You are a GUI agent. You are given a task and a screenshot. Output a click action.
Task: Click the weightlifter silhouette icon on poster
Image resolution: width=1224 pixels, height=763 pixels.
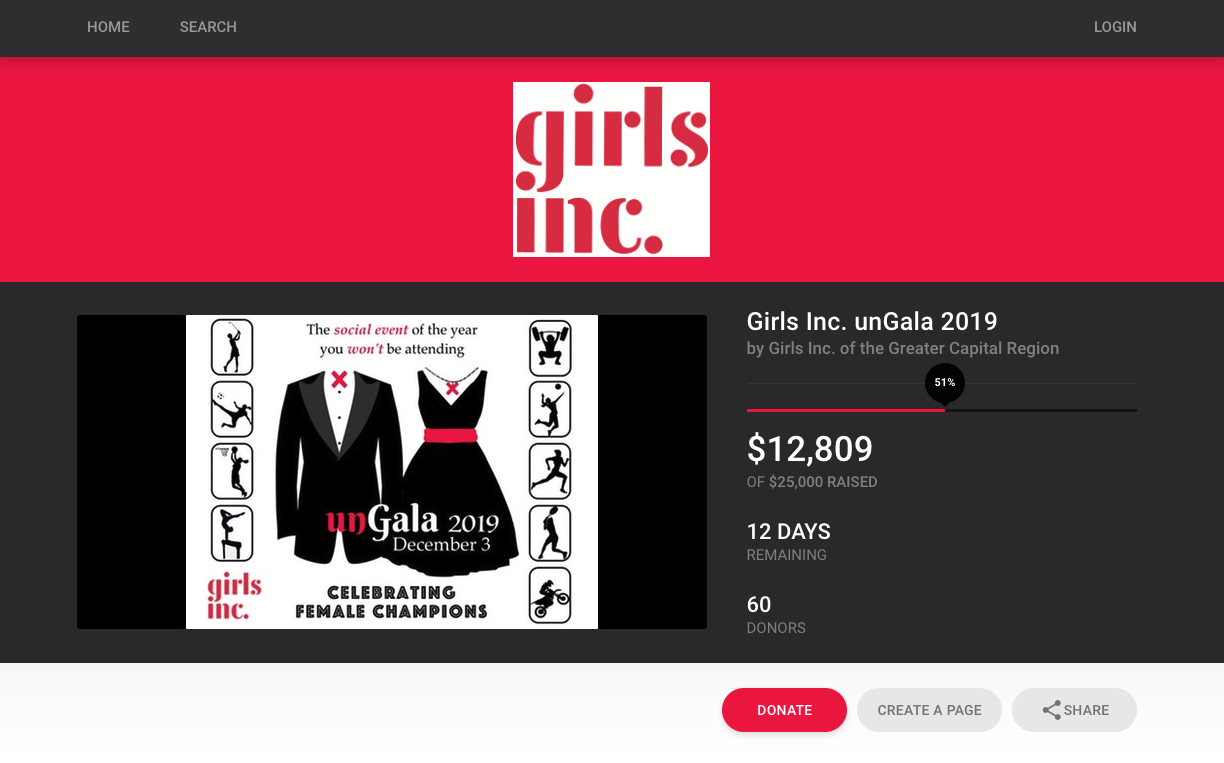550,346
